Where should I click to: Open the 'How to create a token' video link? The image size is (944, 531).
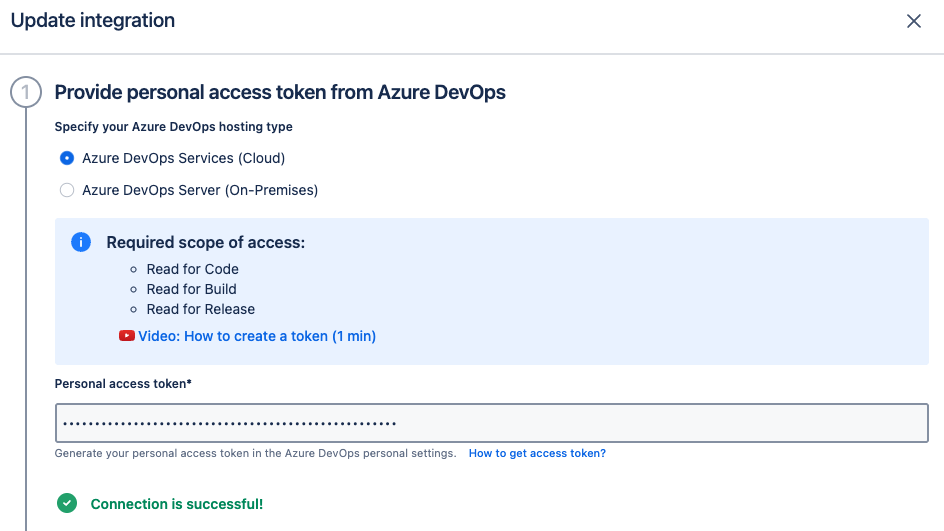click(257, 336)
